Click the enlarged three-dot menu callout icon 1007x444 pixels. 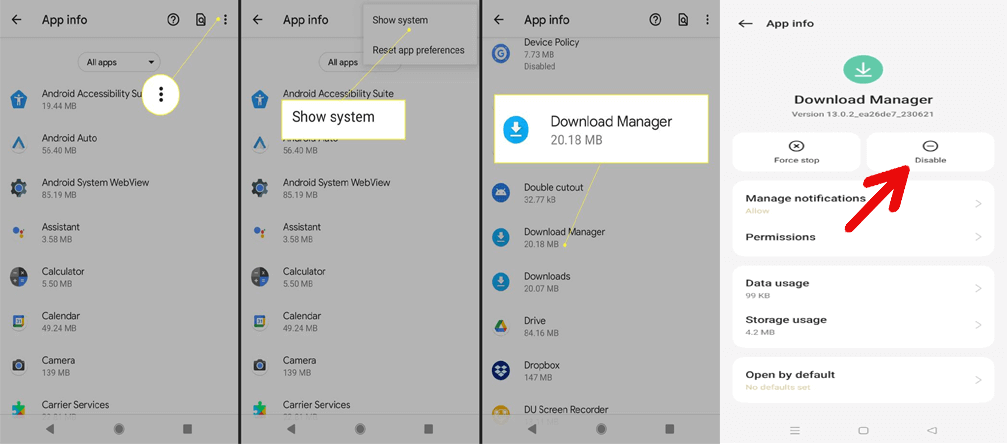coord(160,94)
